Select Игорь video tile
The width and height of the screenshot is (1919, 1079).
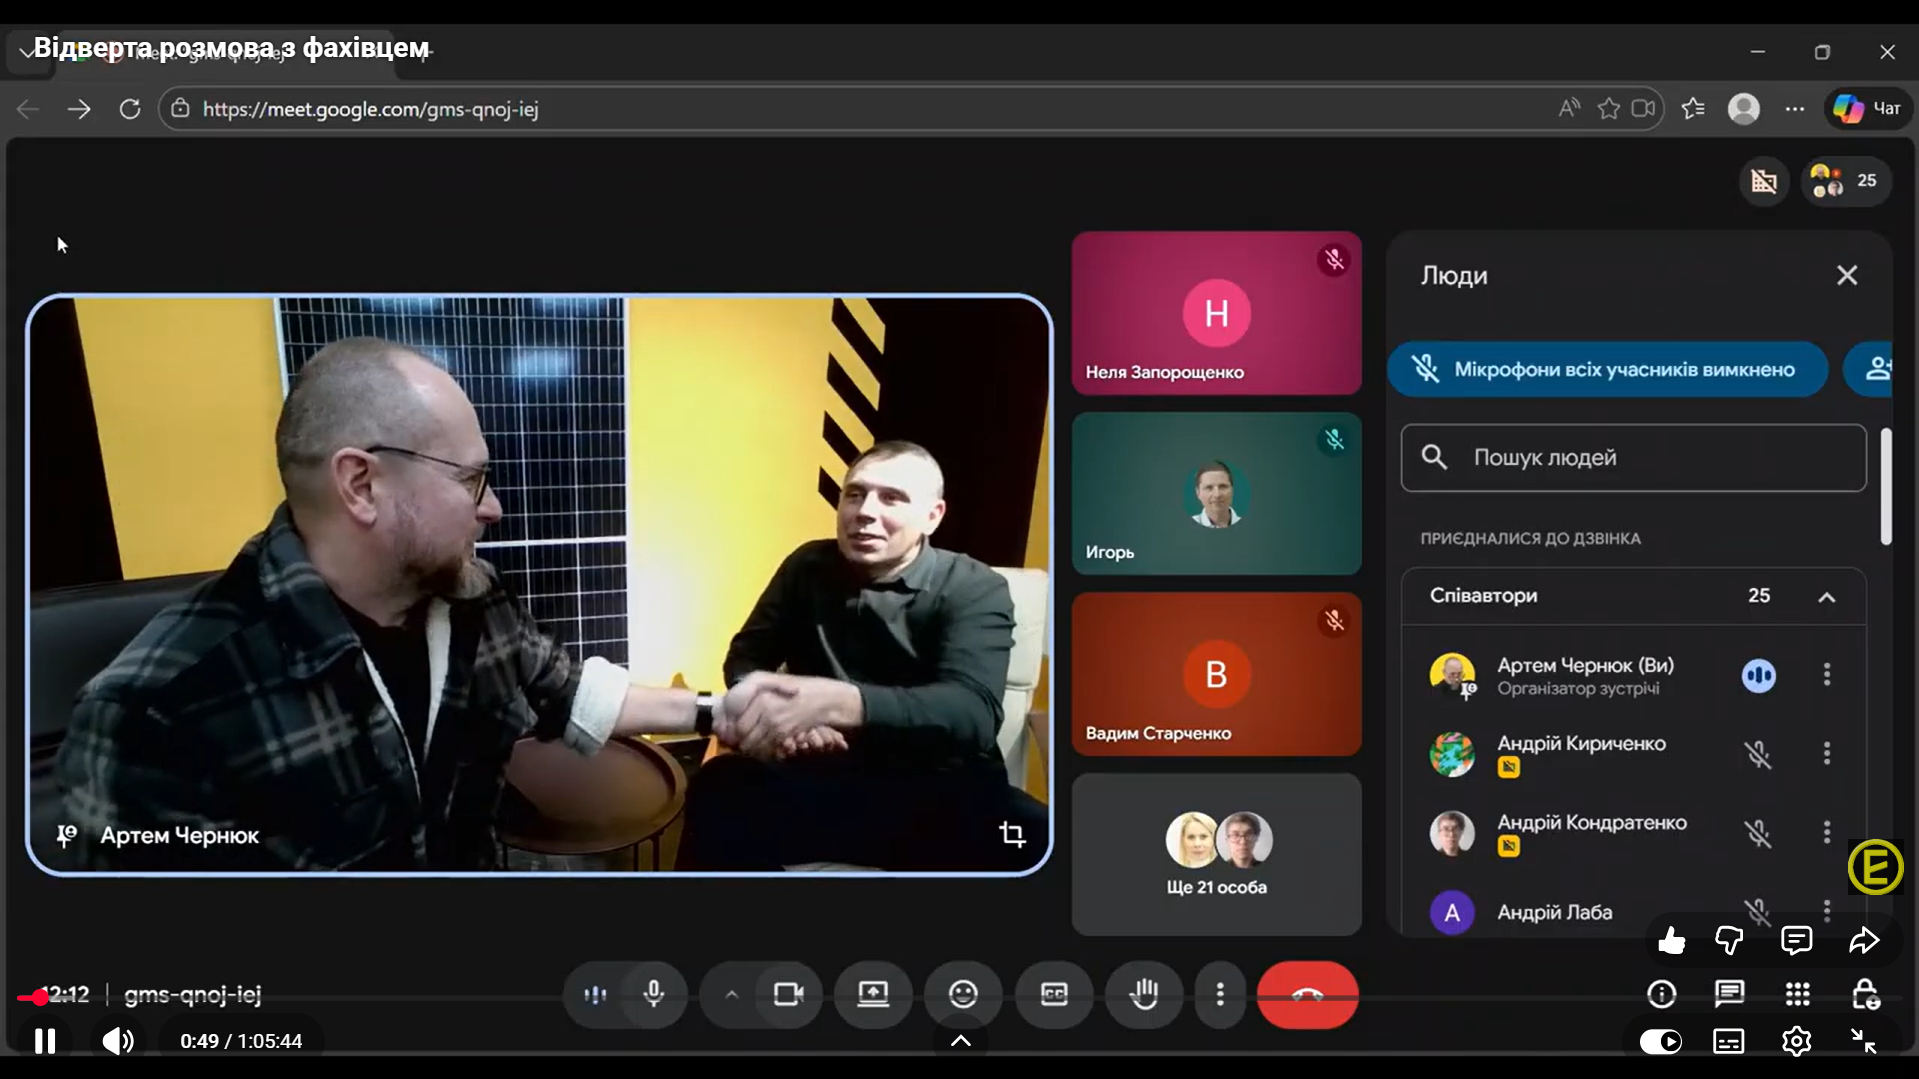point(1216,494)
